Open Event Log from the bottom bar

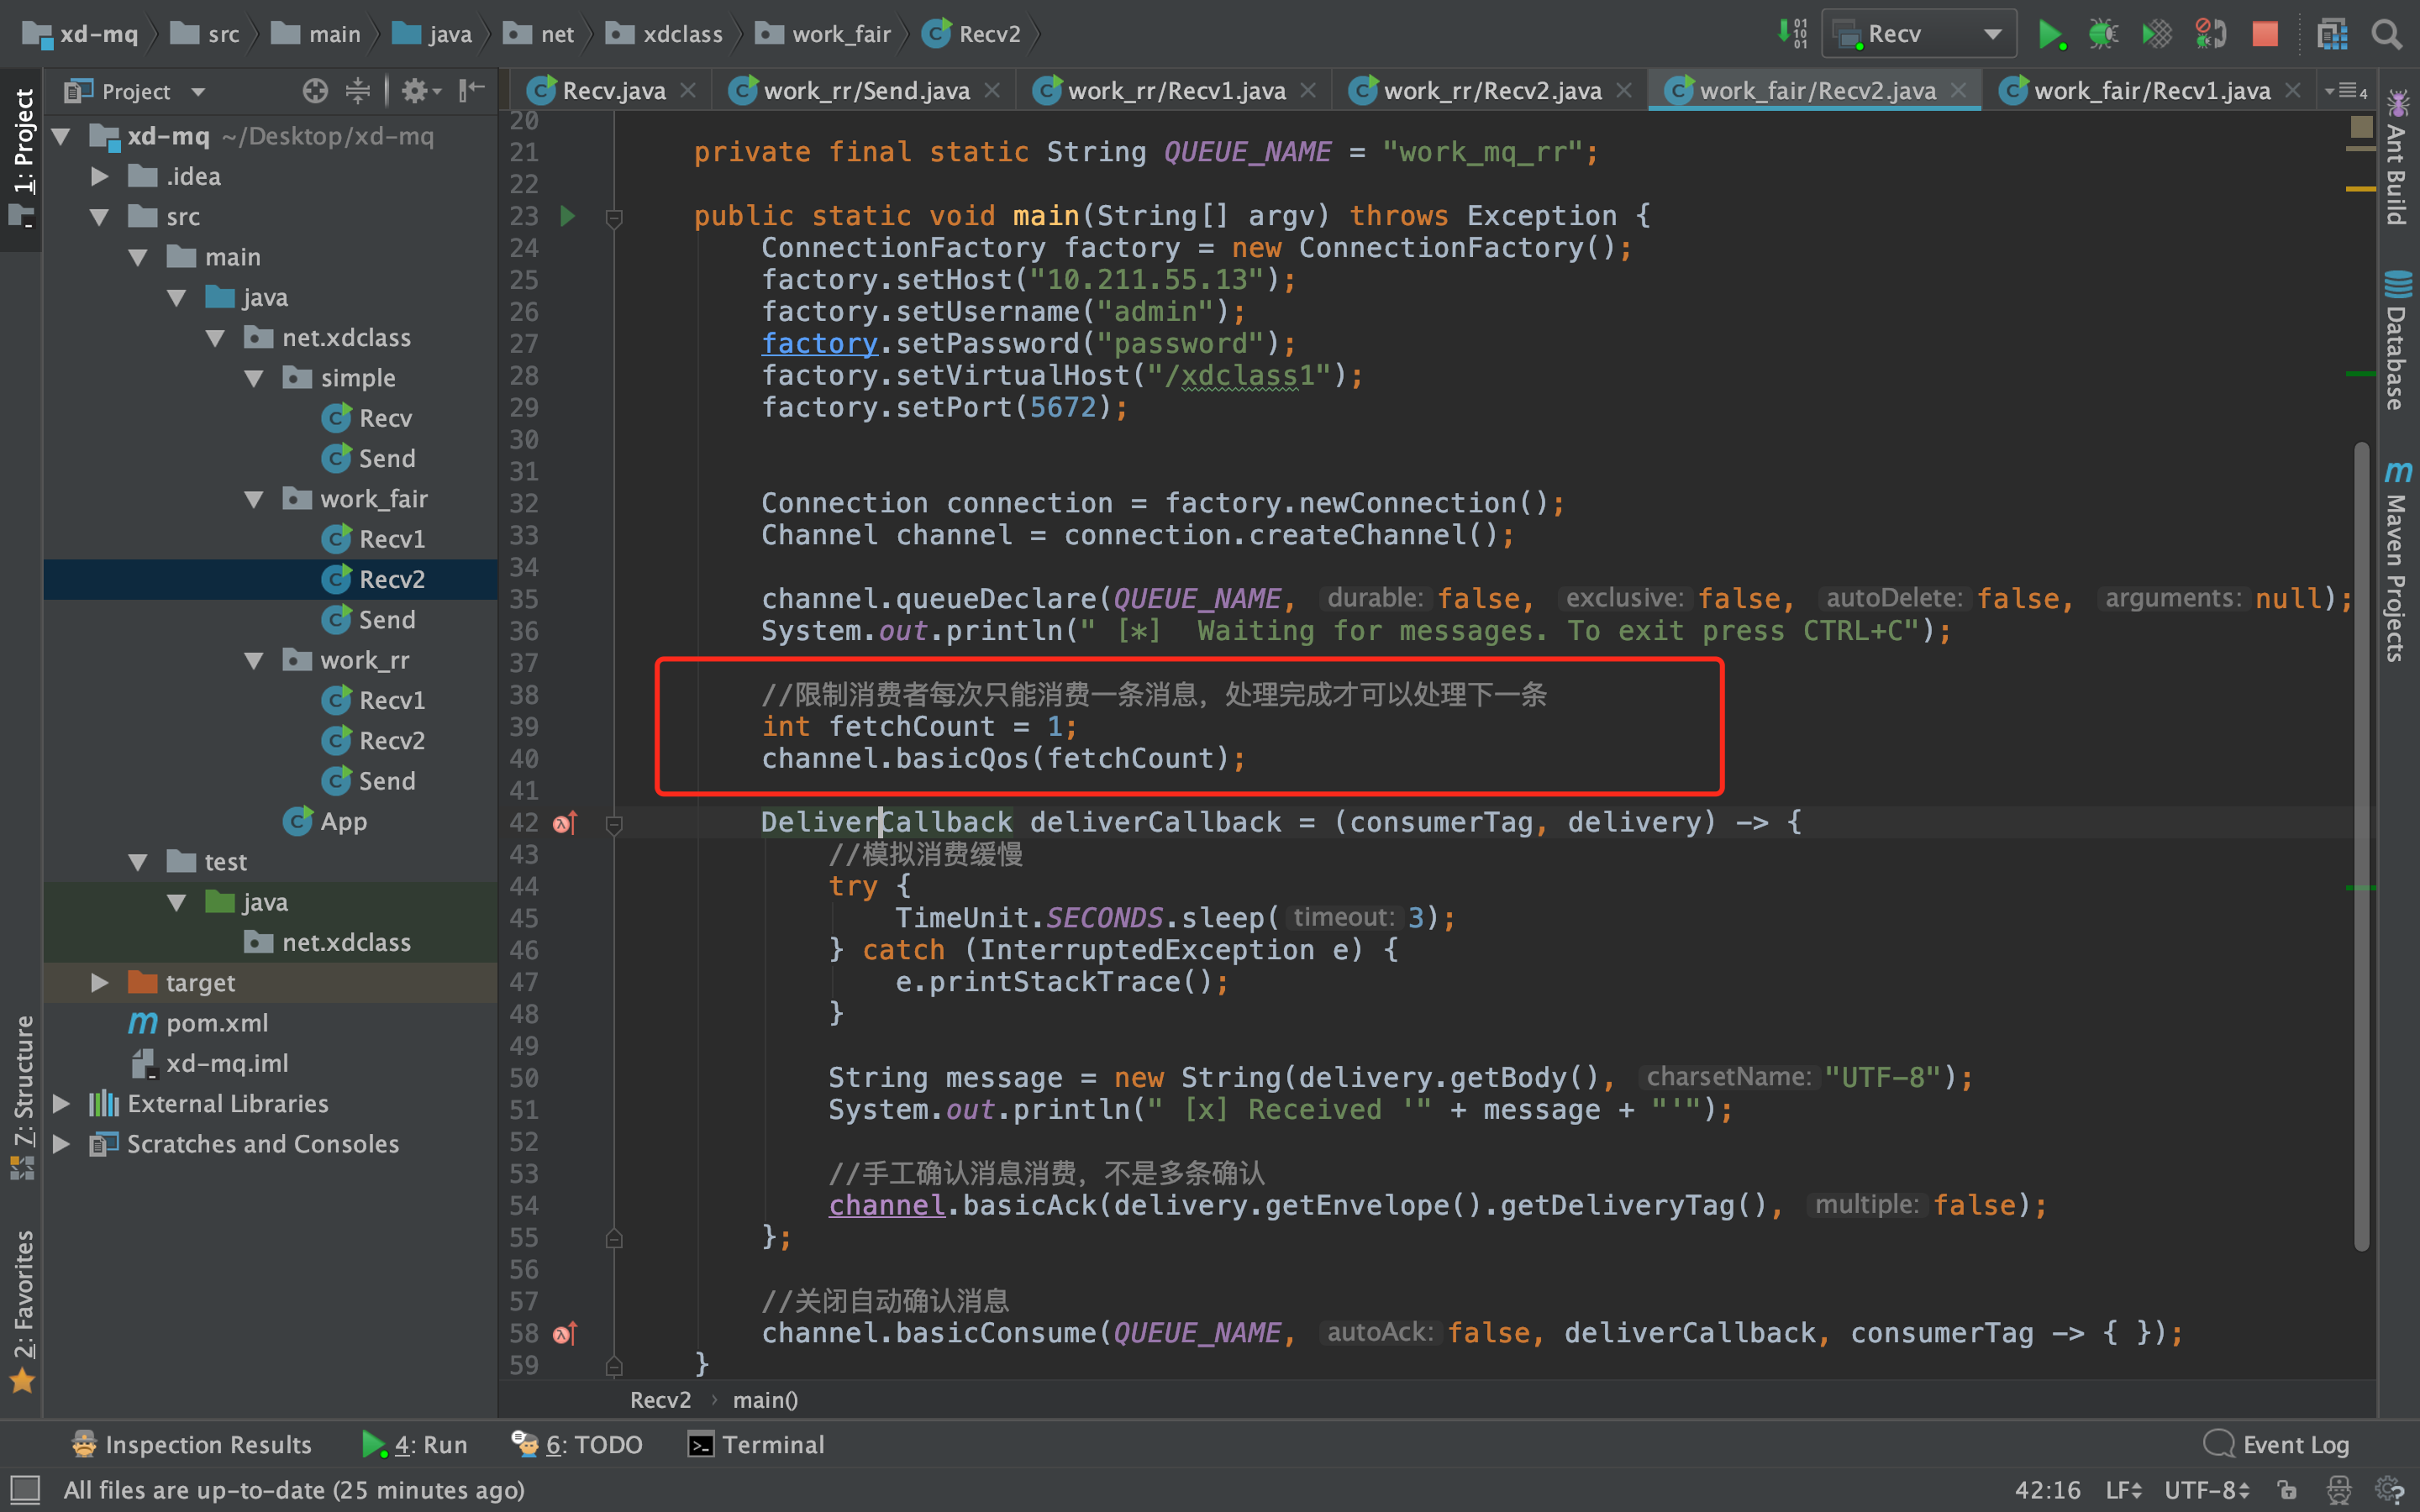2276,1444
